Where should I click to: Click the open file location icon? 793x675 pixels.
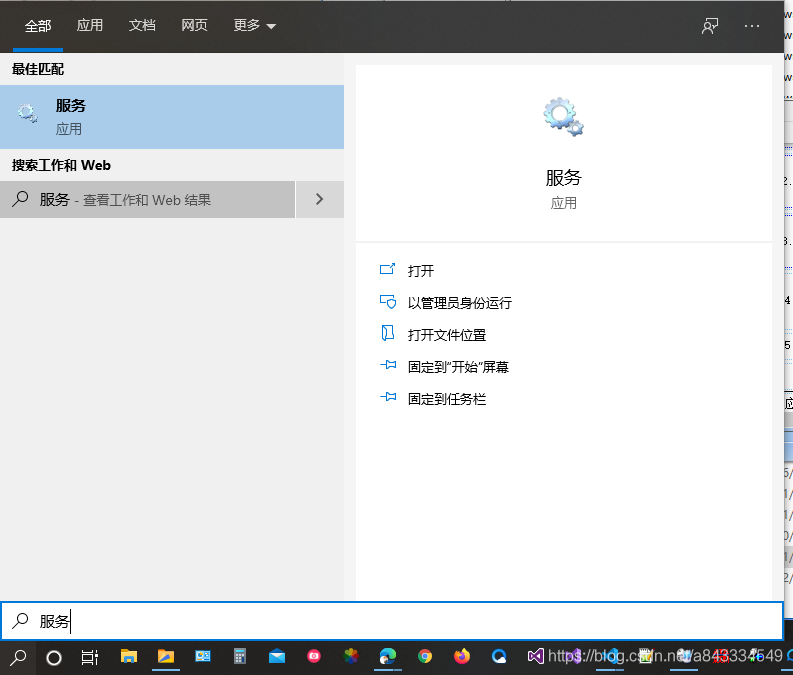pos(387,334)
